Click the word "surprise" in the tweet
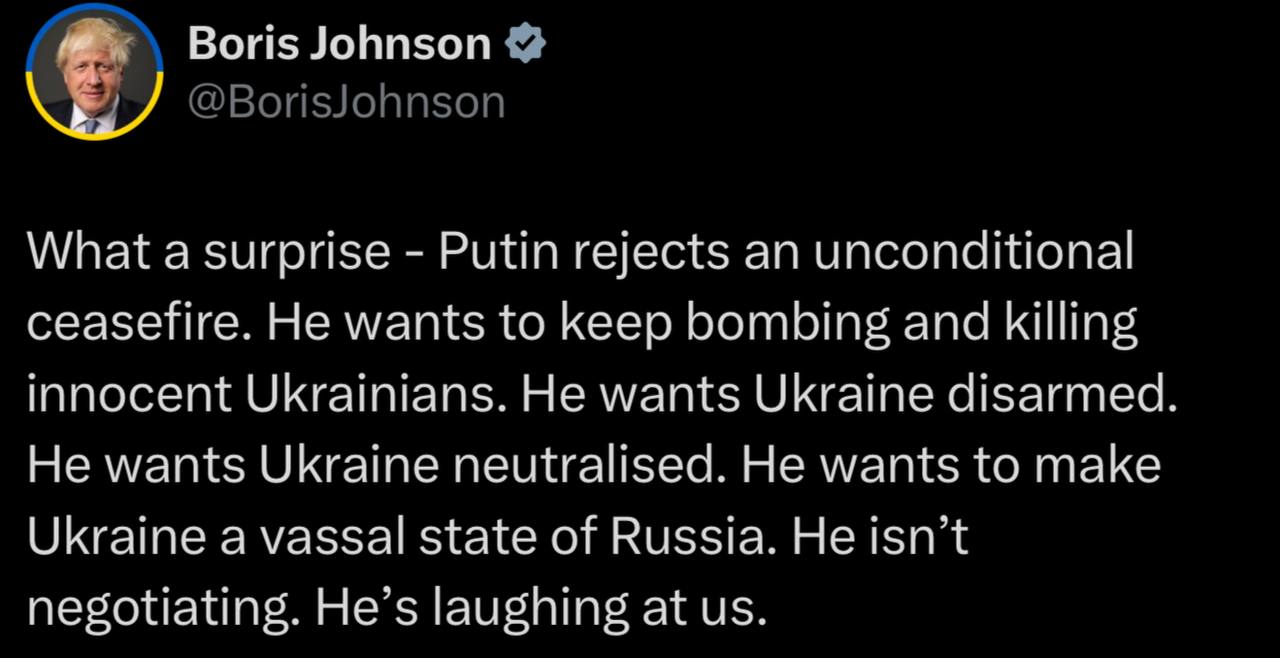This screenshot has width=1280, height=658. [295, 253]
